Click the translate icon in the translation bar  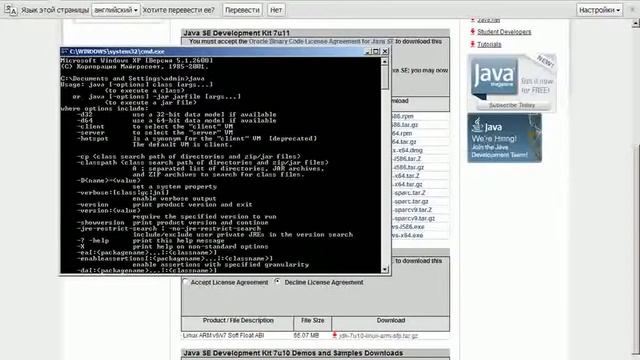[11, 10]
